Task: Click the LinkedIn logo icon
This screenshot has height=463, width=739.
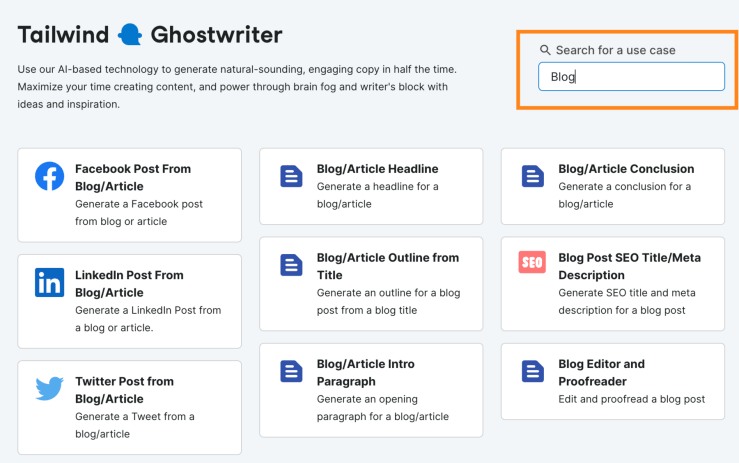Action: coord(49,282)
